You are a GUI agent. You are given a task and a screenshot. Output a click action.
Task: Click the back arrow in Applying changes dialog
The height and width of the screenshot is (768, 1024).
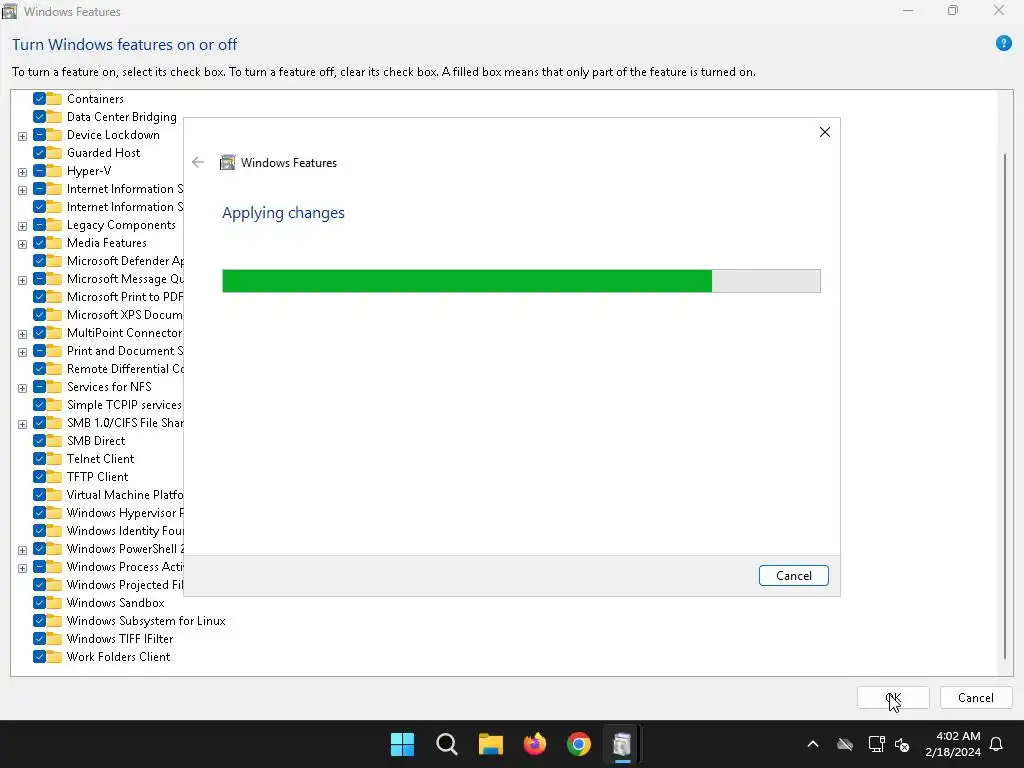coord(198,162)
